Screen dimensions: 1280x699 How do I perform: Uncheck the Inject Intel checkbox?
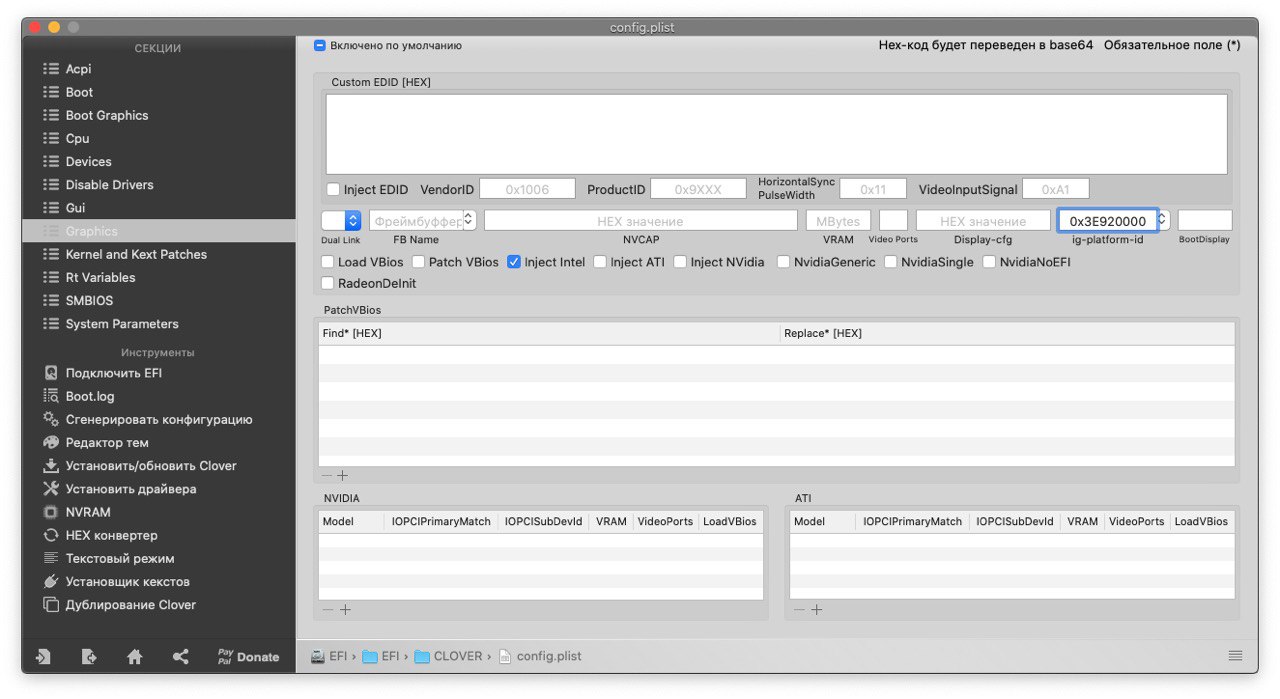pos(514,262)
